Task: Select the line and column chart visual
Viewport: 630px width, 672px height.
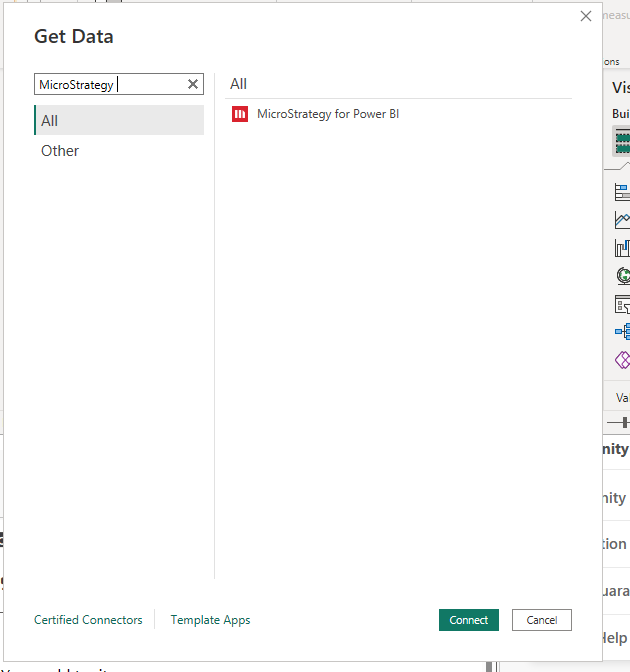Action: click(x=622, y=248)
